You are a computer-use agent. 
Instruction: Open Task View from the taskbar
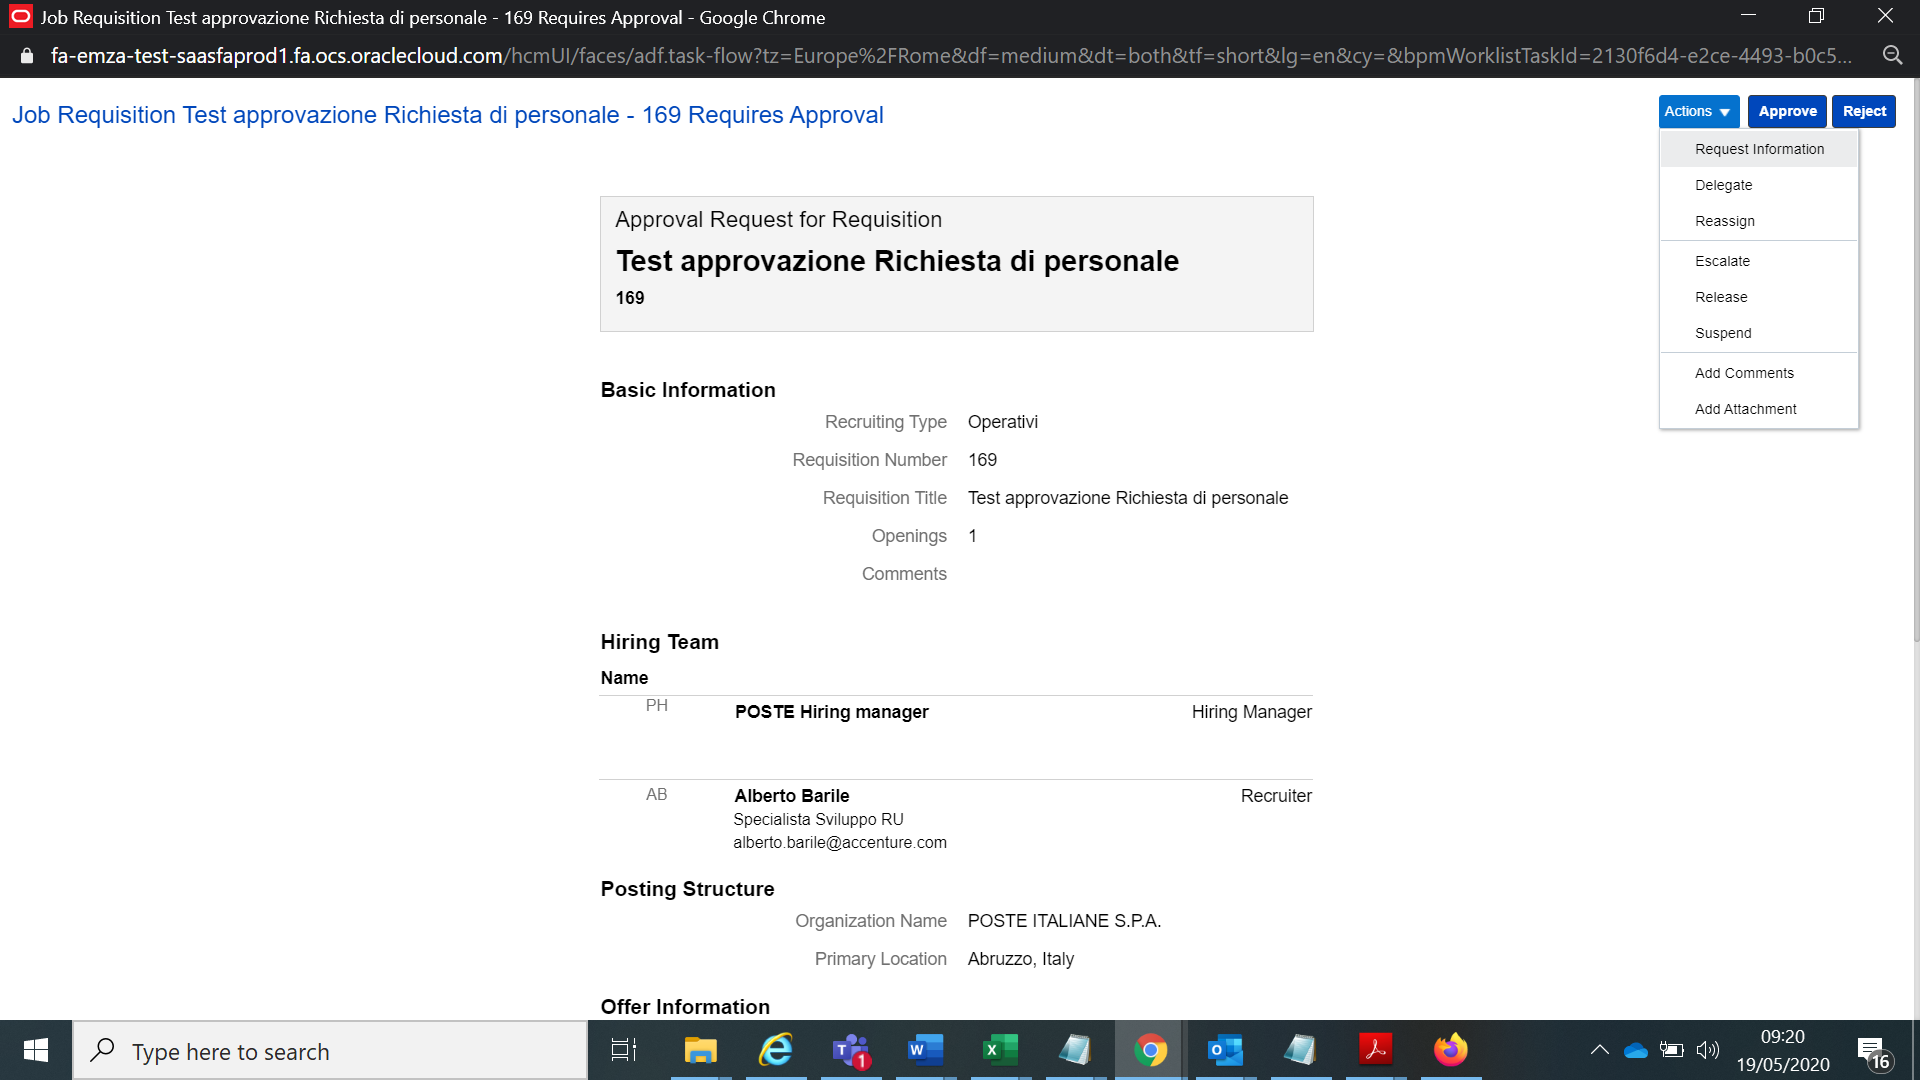click(x=622, y=1050)
